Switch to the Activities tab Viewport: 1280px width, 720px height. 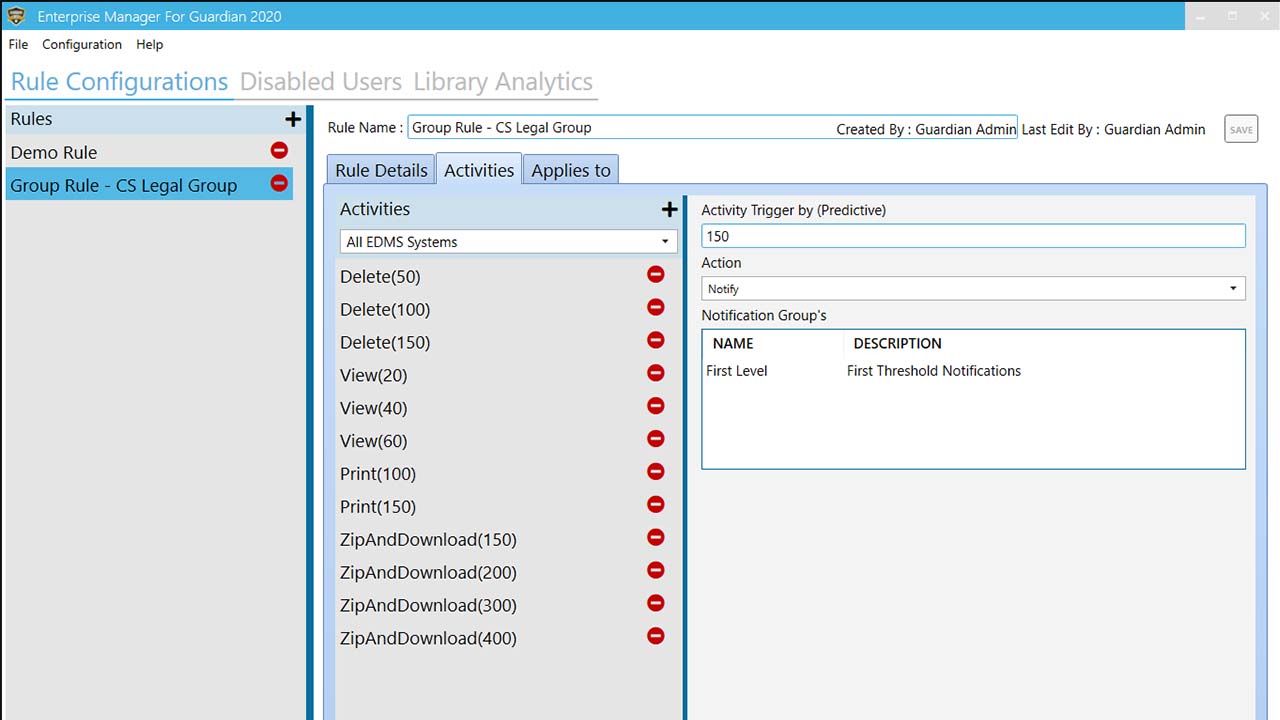[479, 170]
